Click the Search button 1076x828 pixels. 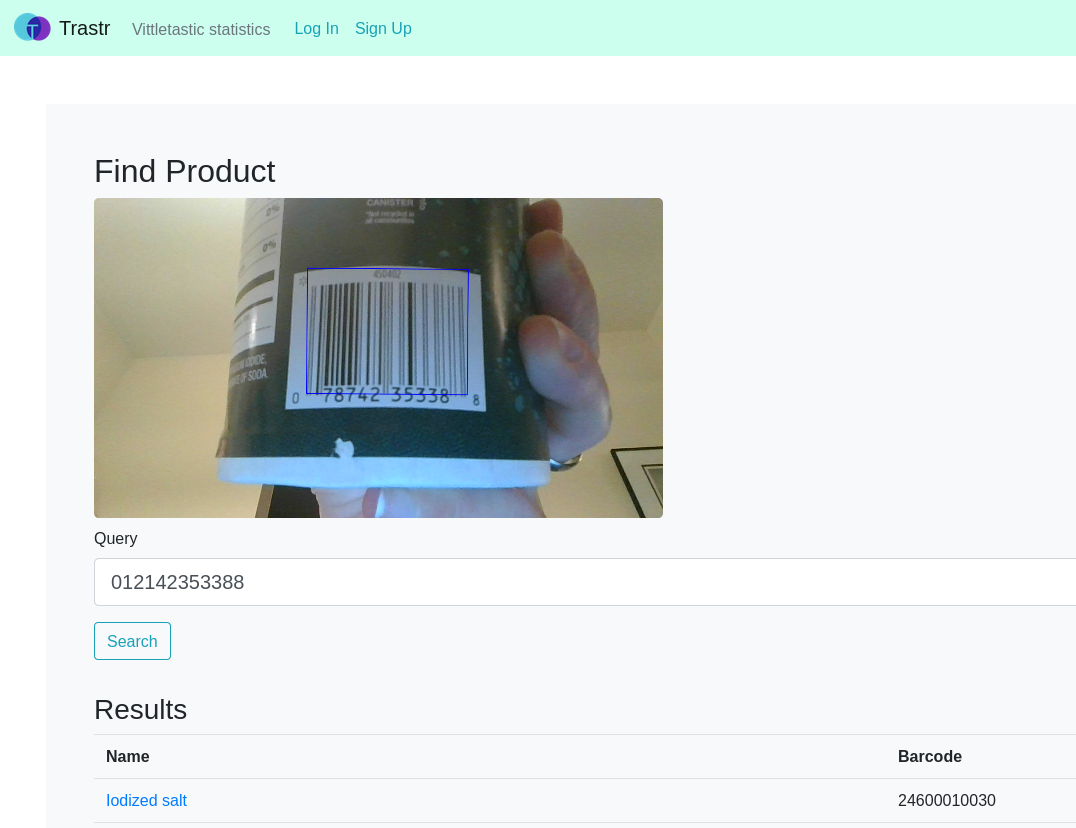[x=132, y=641]
